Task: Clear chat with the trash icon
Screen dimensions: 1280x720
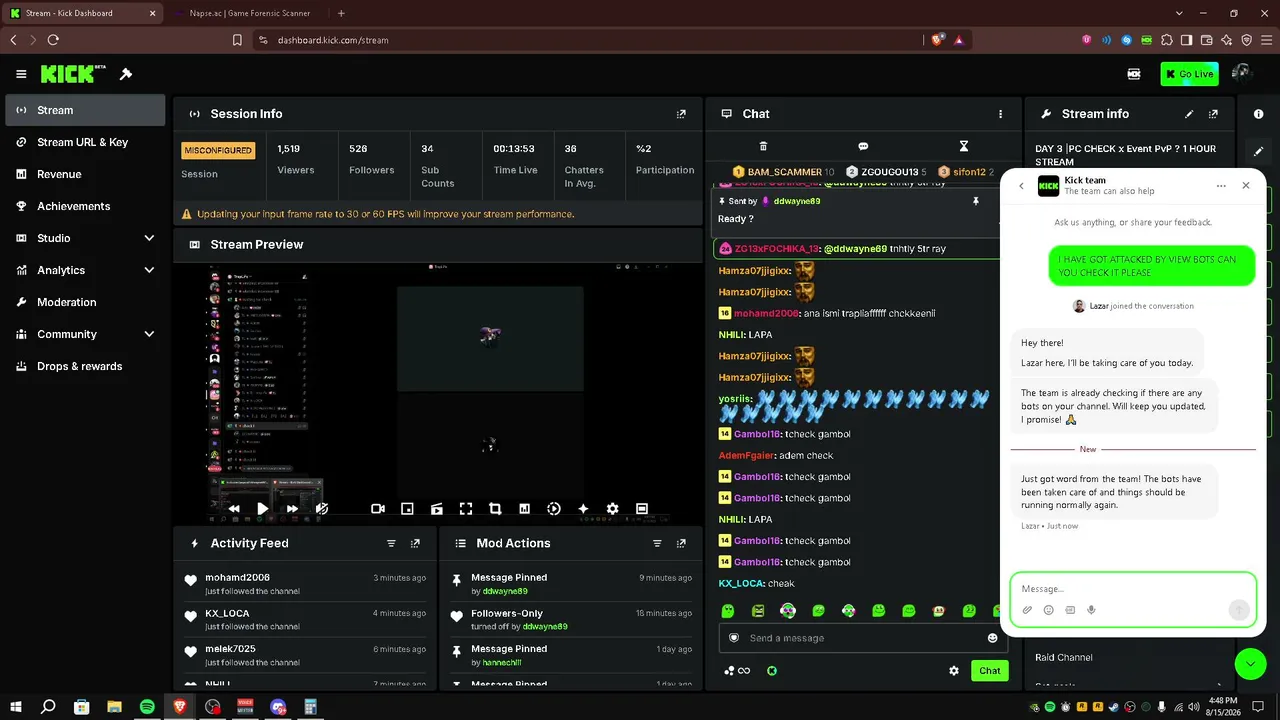Action: click(763, 146)
